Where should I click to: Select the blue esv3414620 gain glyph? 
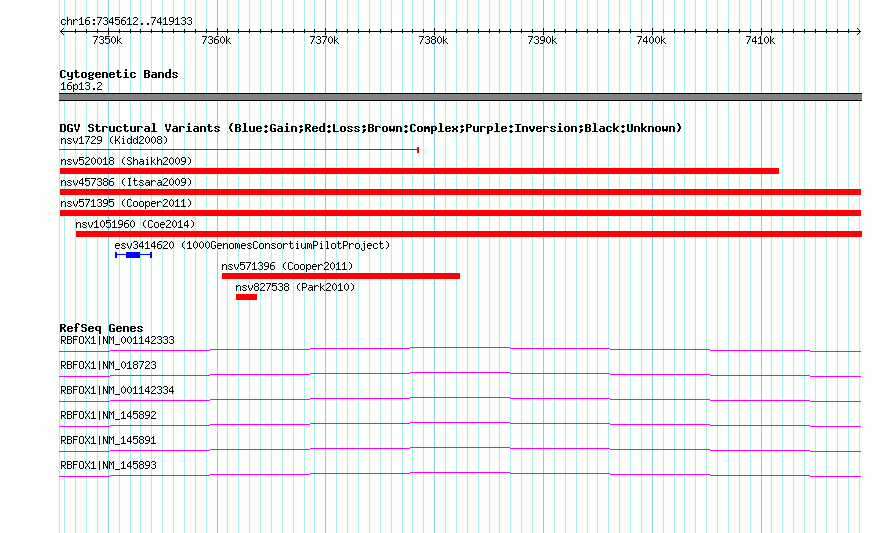(x=133, y=255)
